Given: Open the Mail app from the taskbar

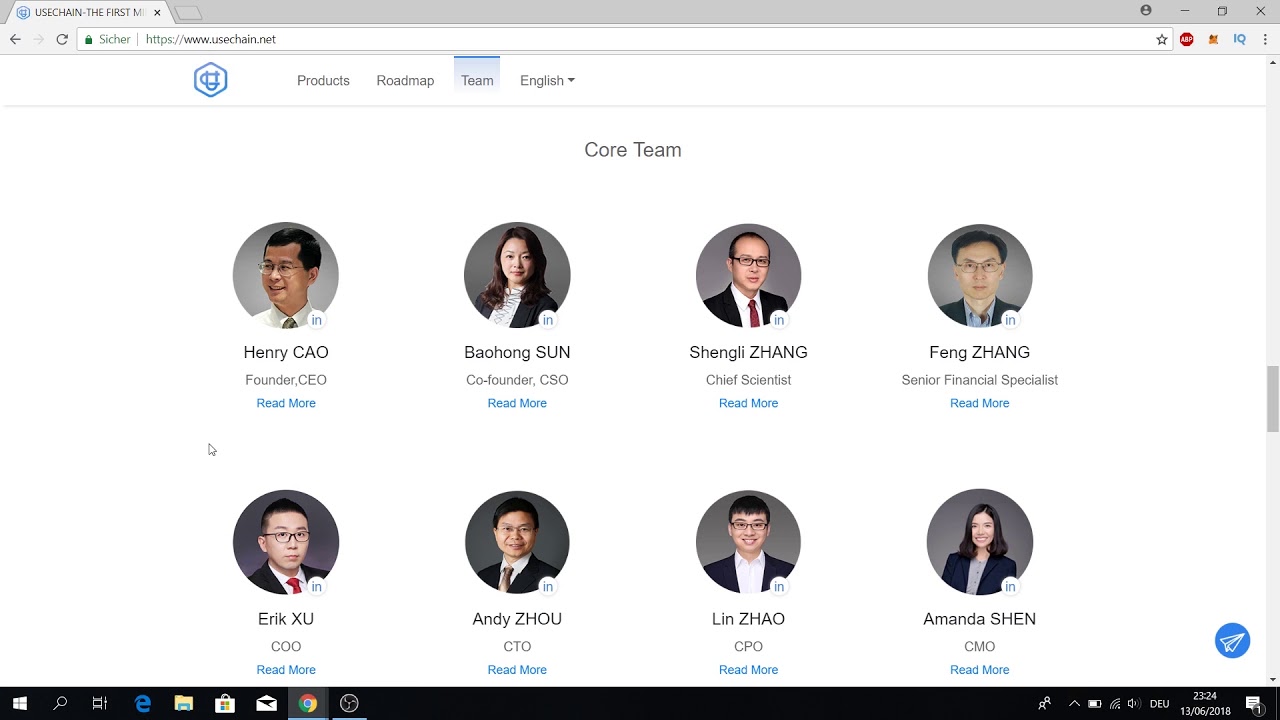Looking at the screenshot, I should [x=266, y=703].
